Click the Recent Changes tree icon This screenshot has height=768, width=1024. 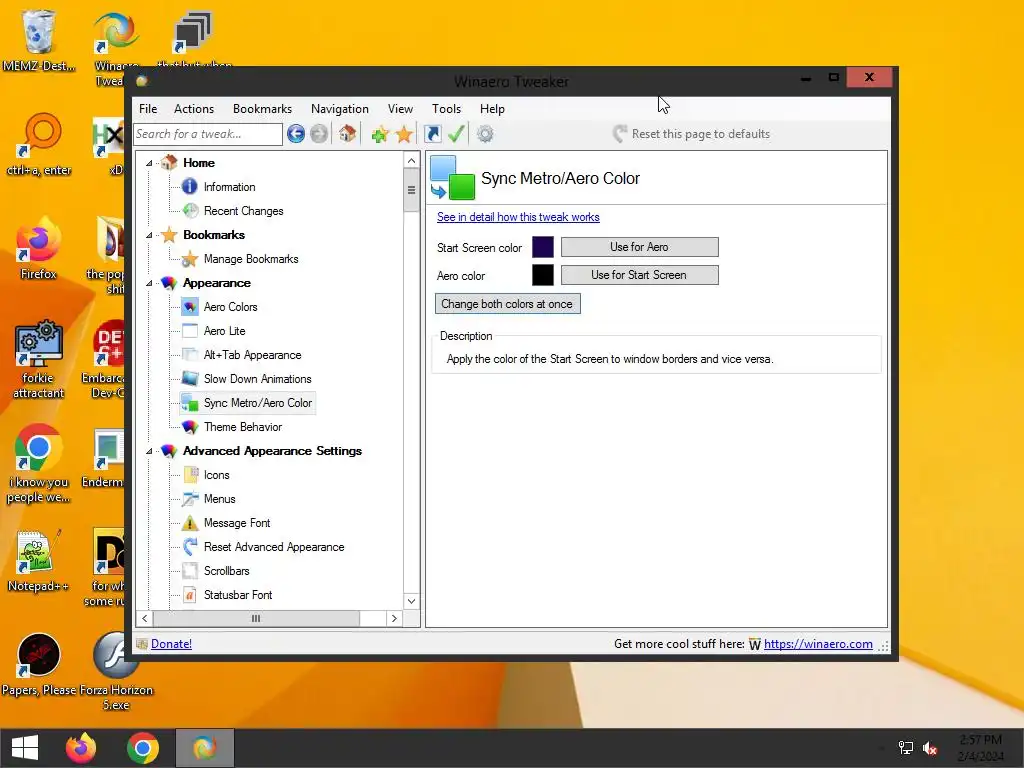click(190, 211)
